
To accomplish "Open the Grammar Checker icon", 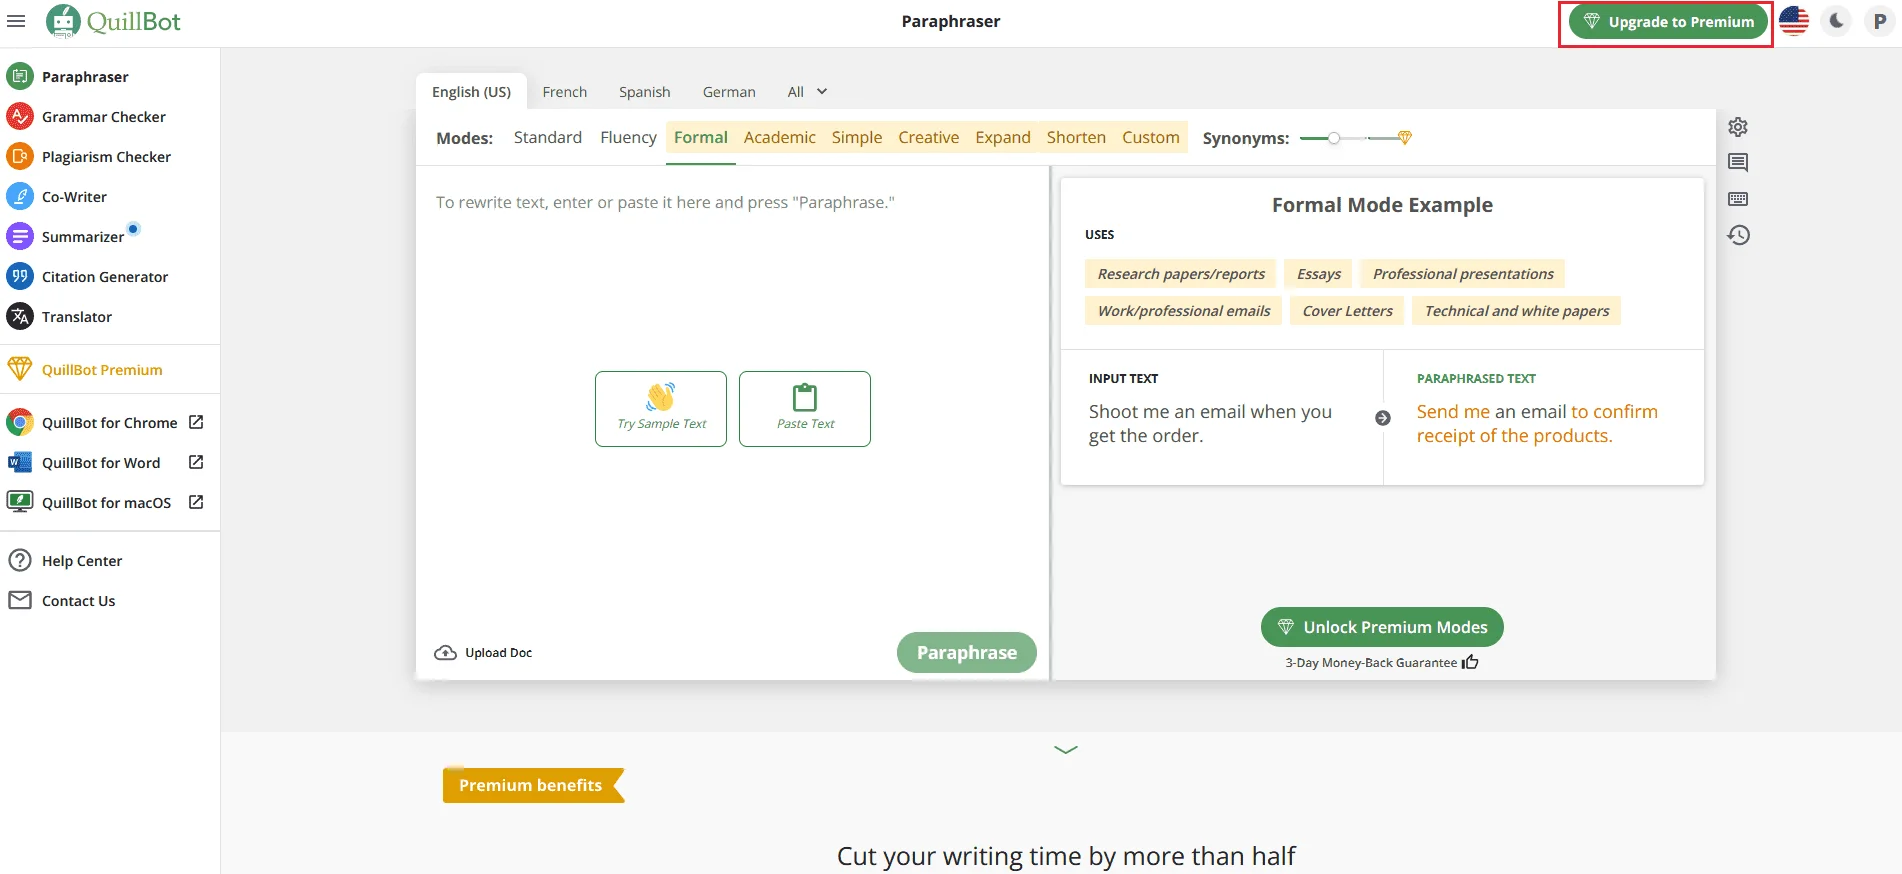I will click(x=20, y=116).
